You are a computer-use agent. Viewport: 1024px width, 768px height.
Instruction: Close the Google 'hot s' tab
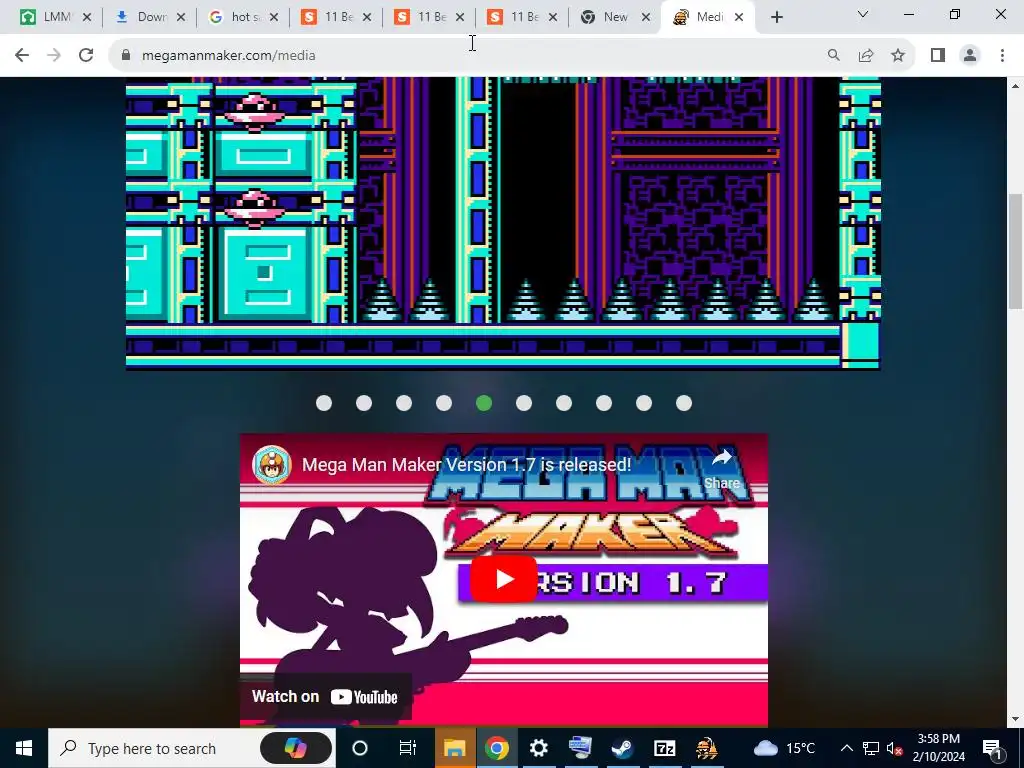pos(274,18)
